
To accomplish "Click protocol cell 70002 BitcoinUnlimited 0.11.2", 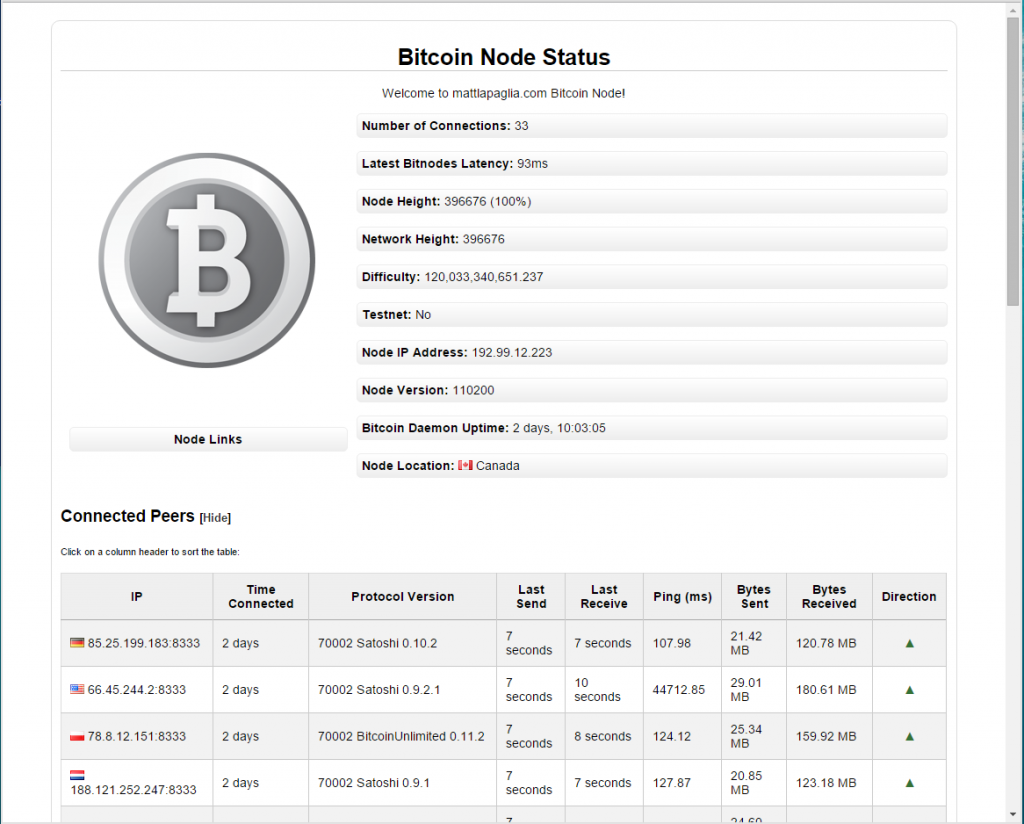I will pyautogui.click(x=401, y=736).
